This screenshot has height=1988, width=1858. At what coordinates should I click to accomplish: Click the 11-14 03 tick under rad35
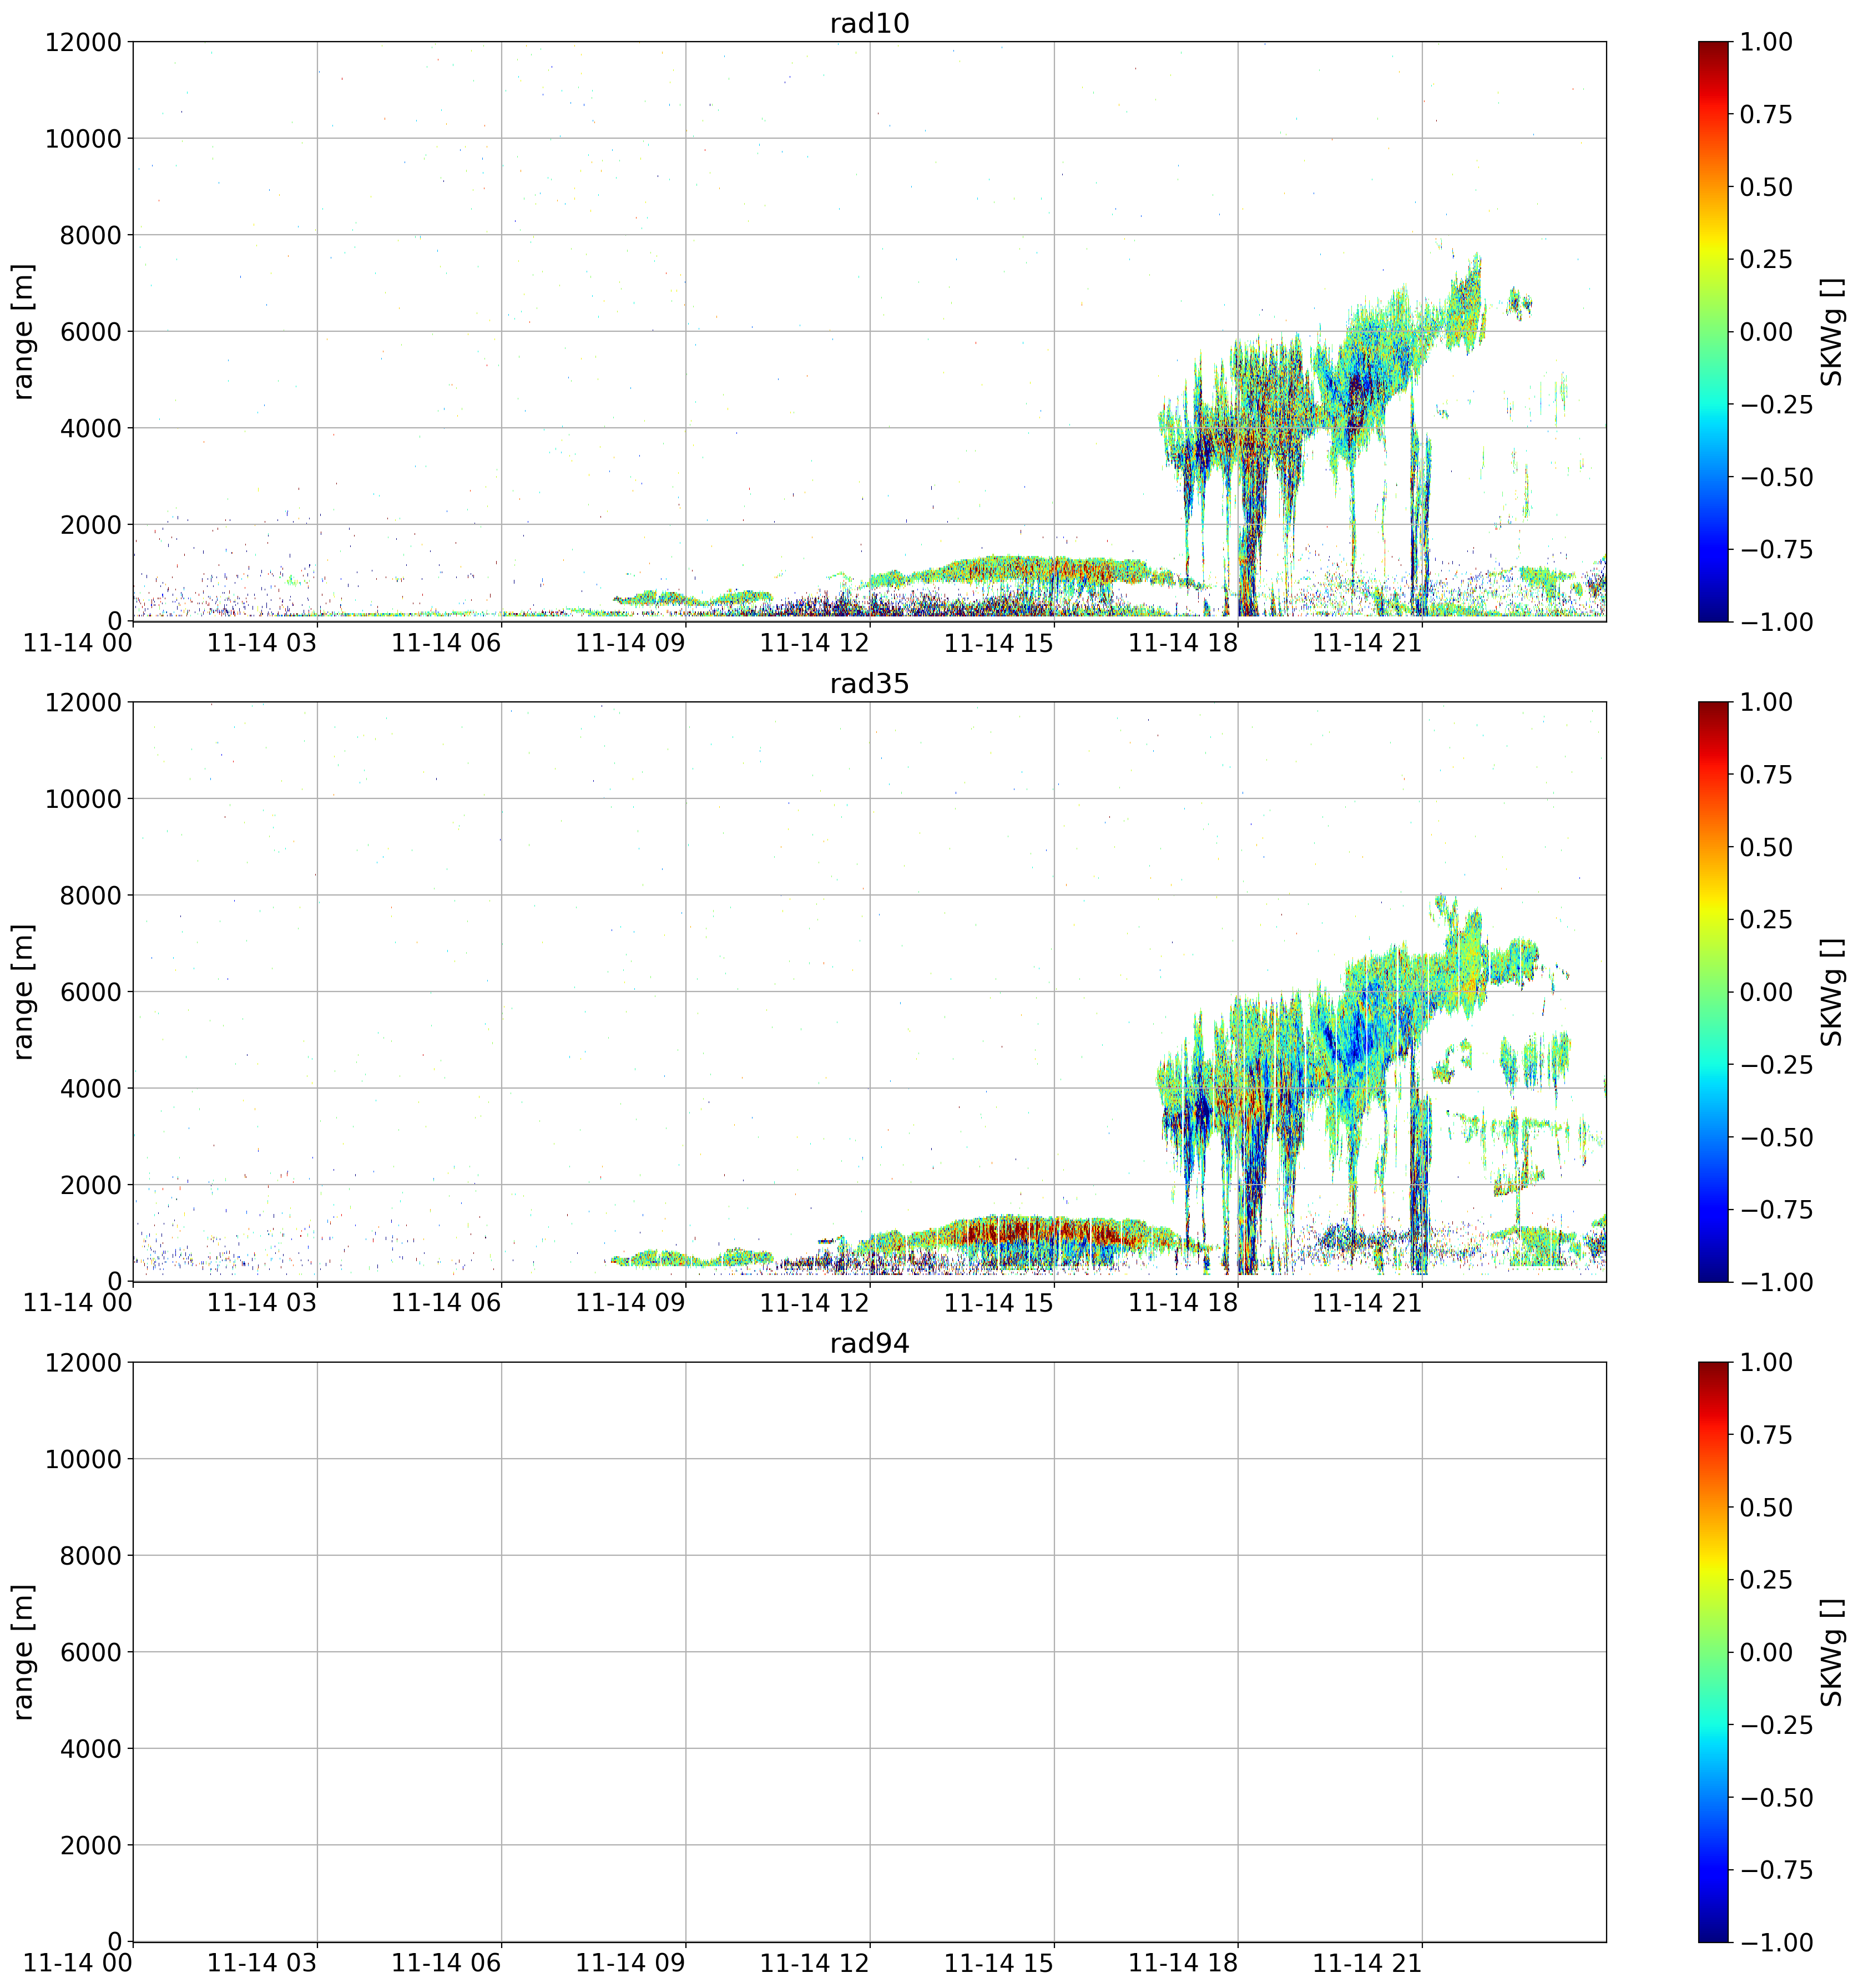pos(262,1303)
